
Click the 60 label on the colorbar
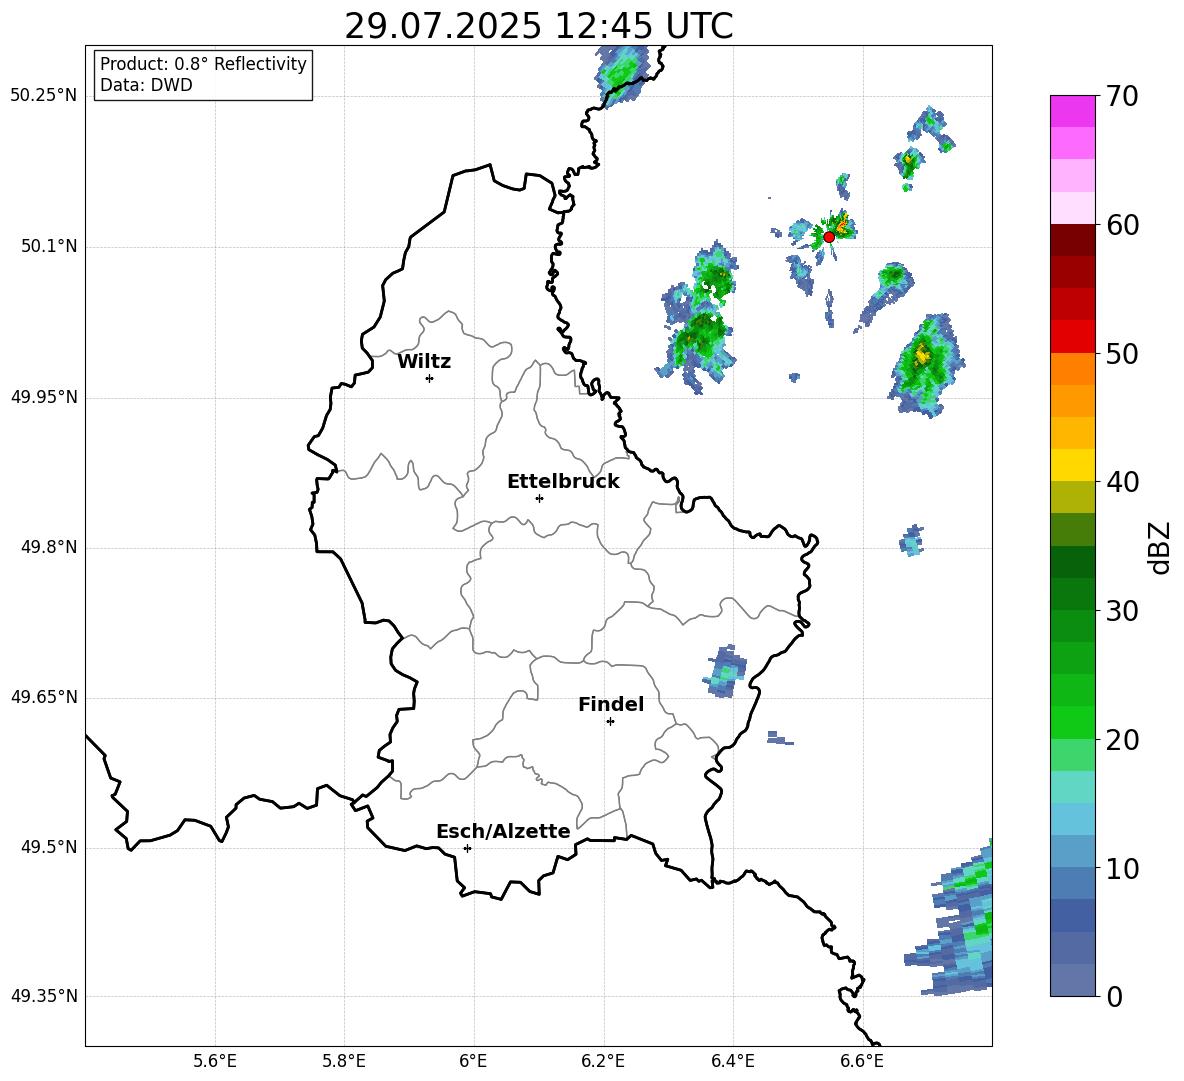pos(1122,224)
